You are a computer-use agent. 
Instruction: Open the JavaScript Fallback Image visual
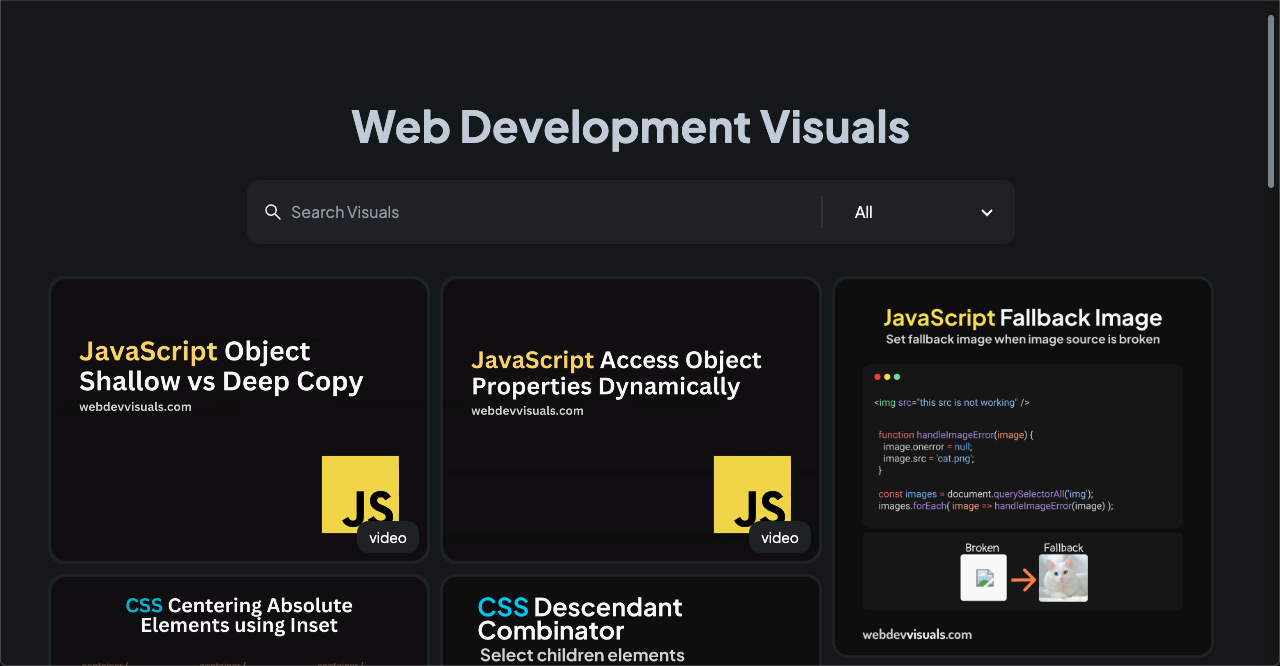point(1023,467)
